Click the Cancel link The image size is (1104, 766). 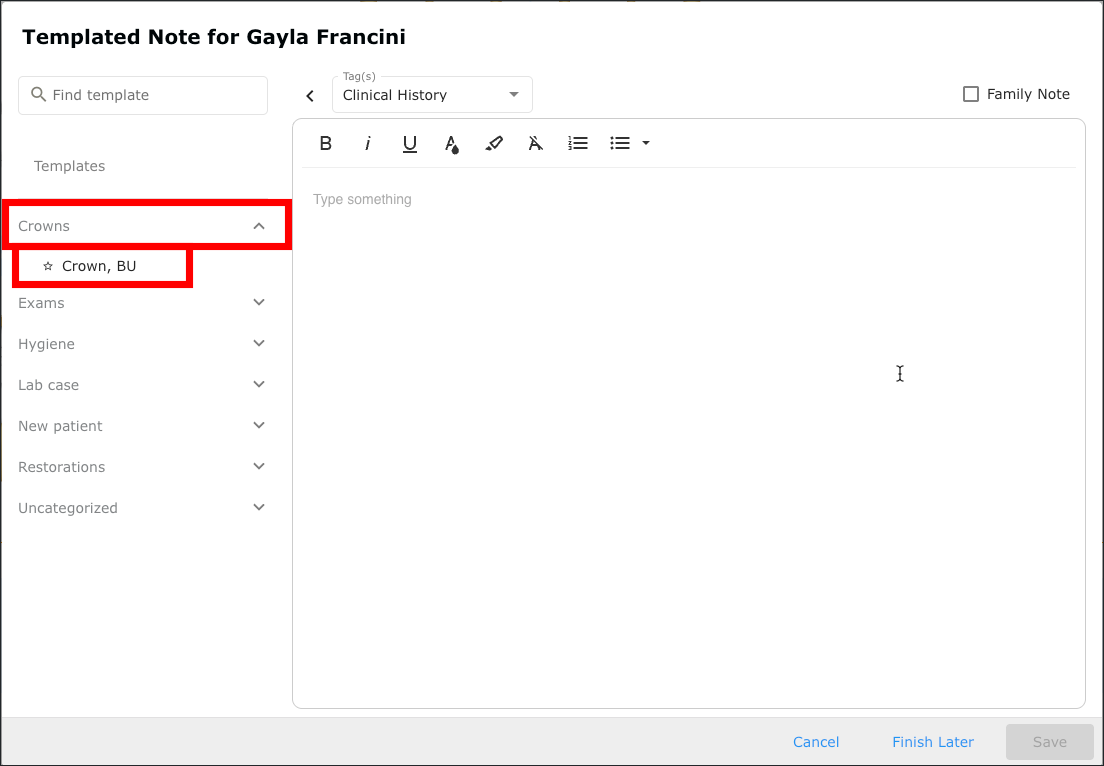[816, 742]
